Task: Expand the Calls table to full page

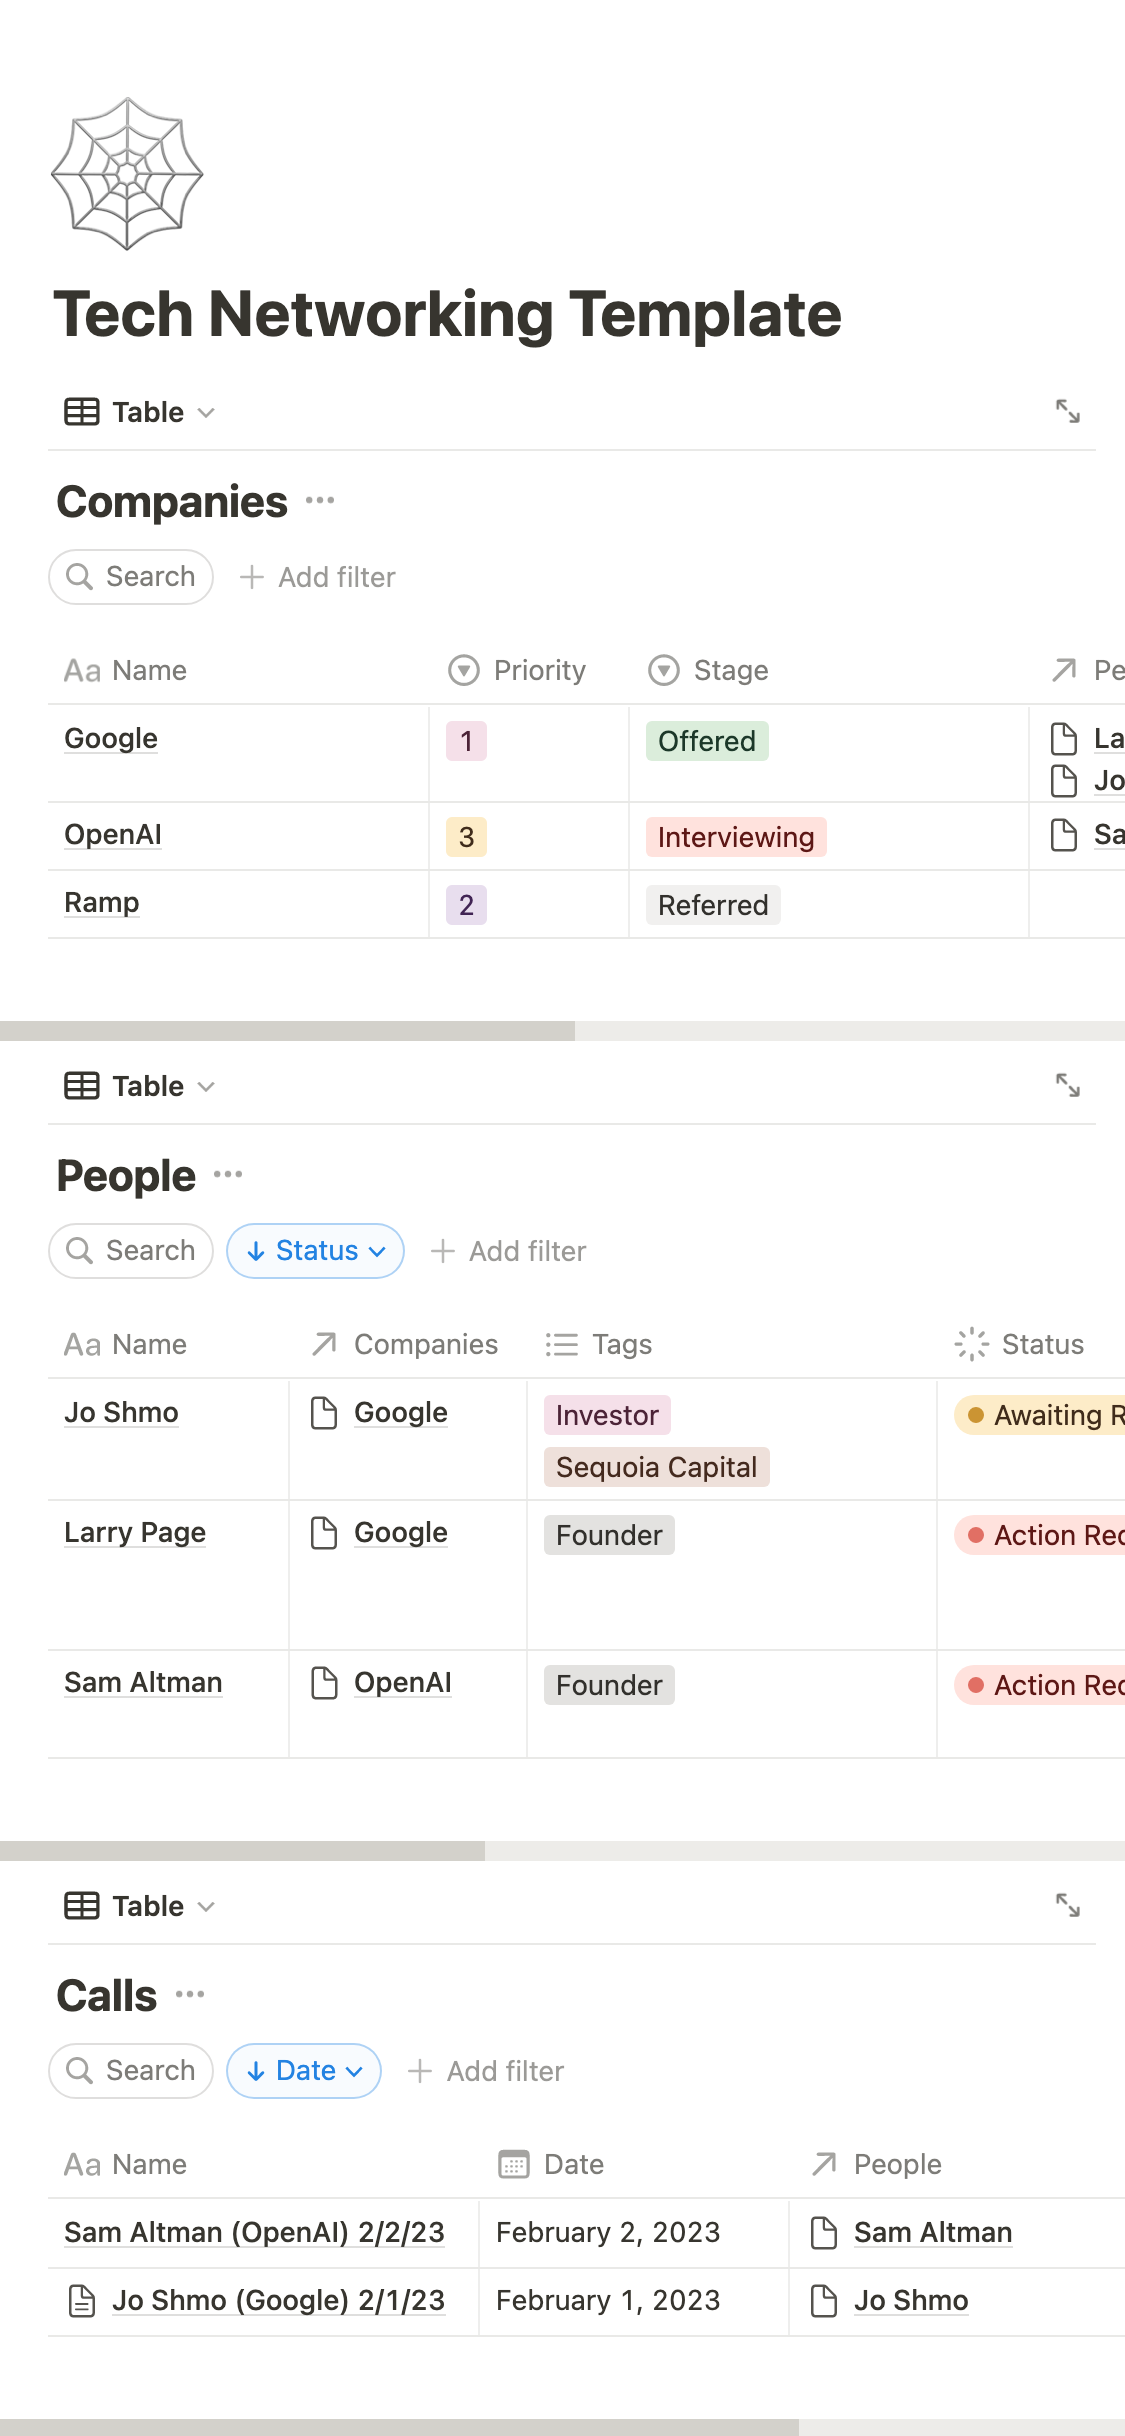Action: (x=1067, y=1905)
